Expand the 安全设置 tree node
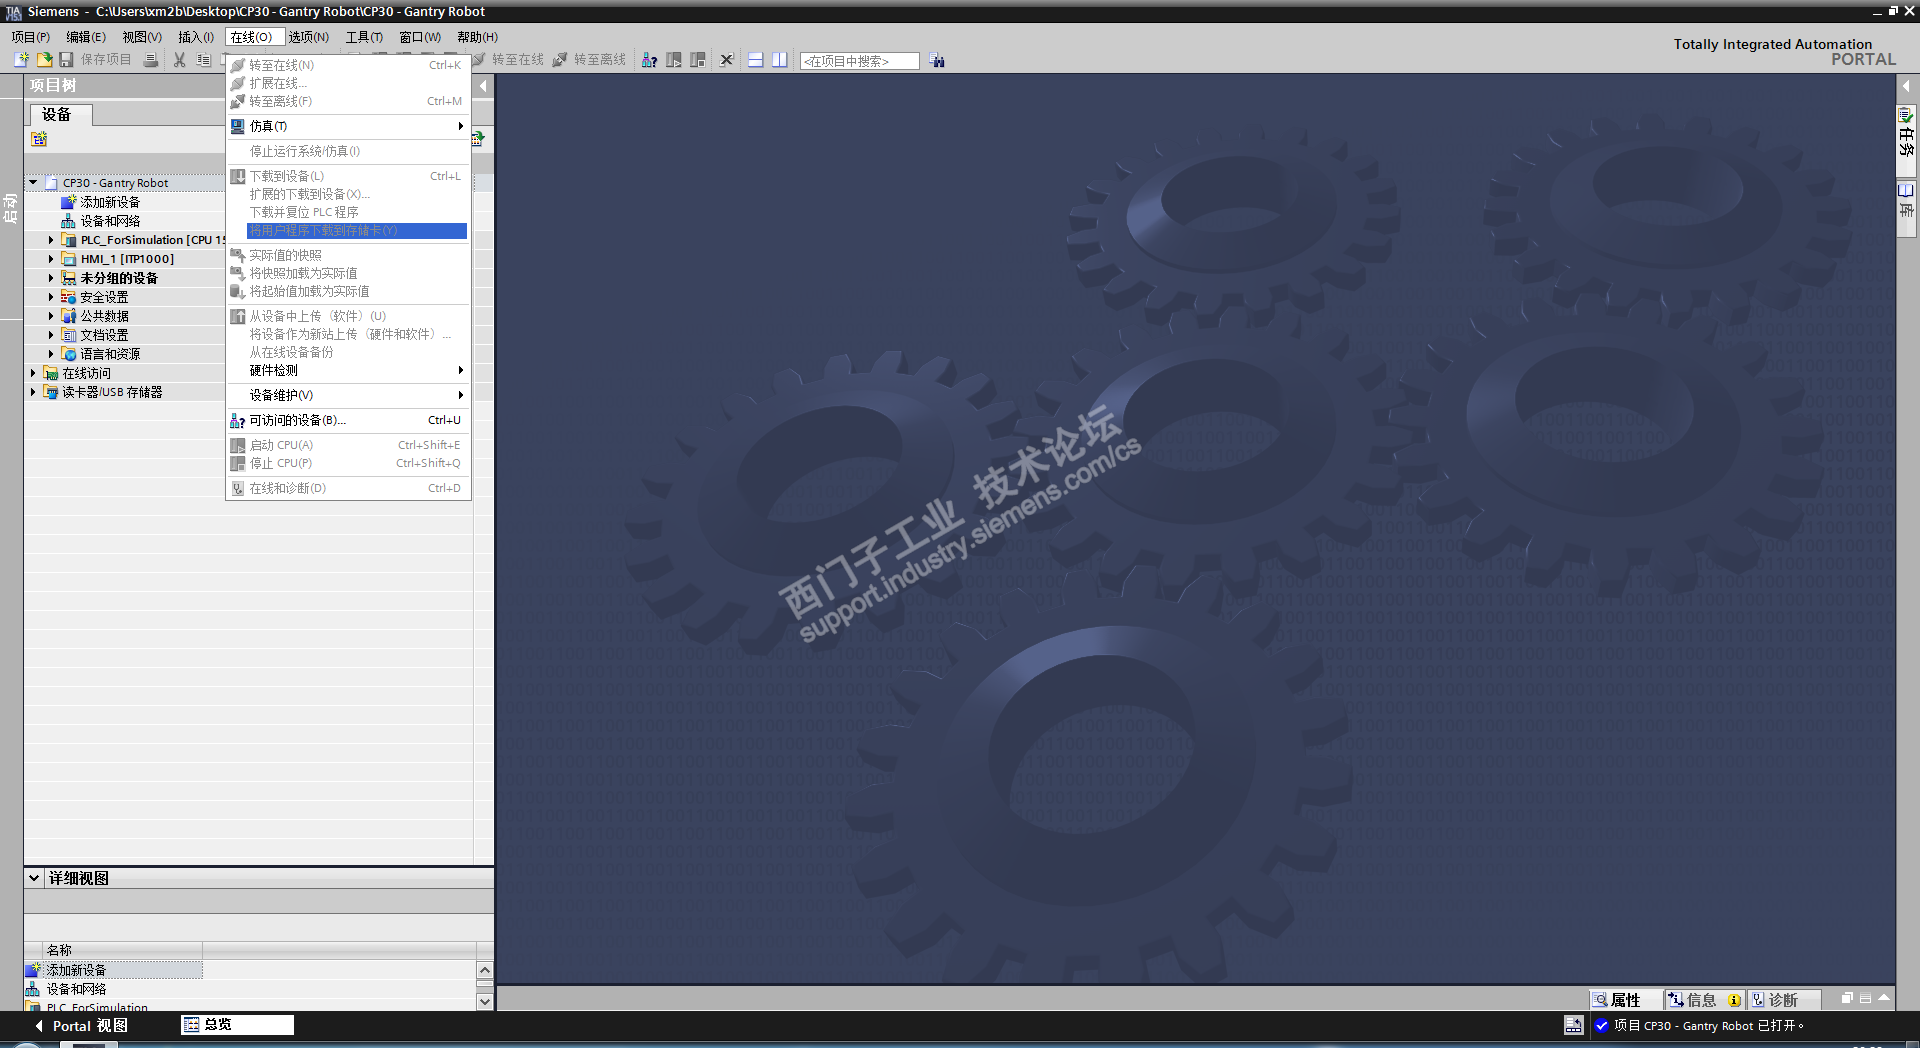Screen dimensions: 1920x1048 (51, 297)
